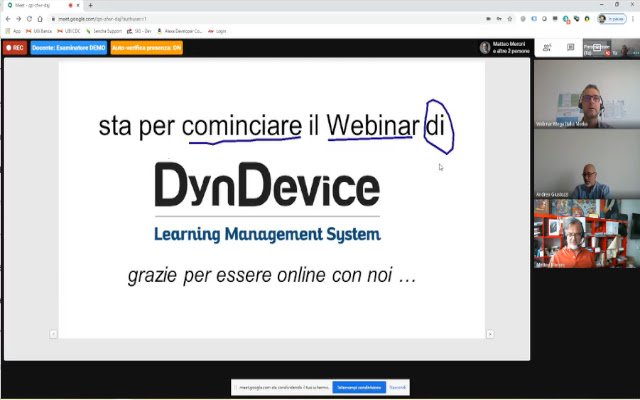Screen dimensions: 640x400
Task: Open the App bookmarks shortcut
Action: pyautogui.click(x=13, y=31)
